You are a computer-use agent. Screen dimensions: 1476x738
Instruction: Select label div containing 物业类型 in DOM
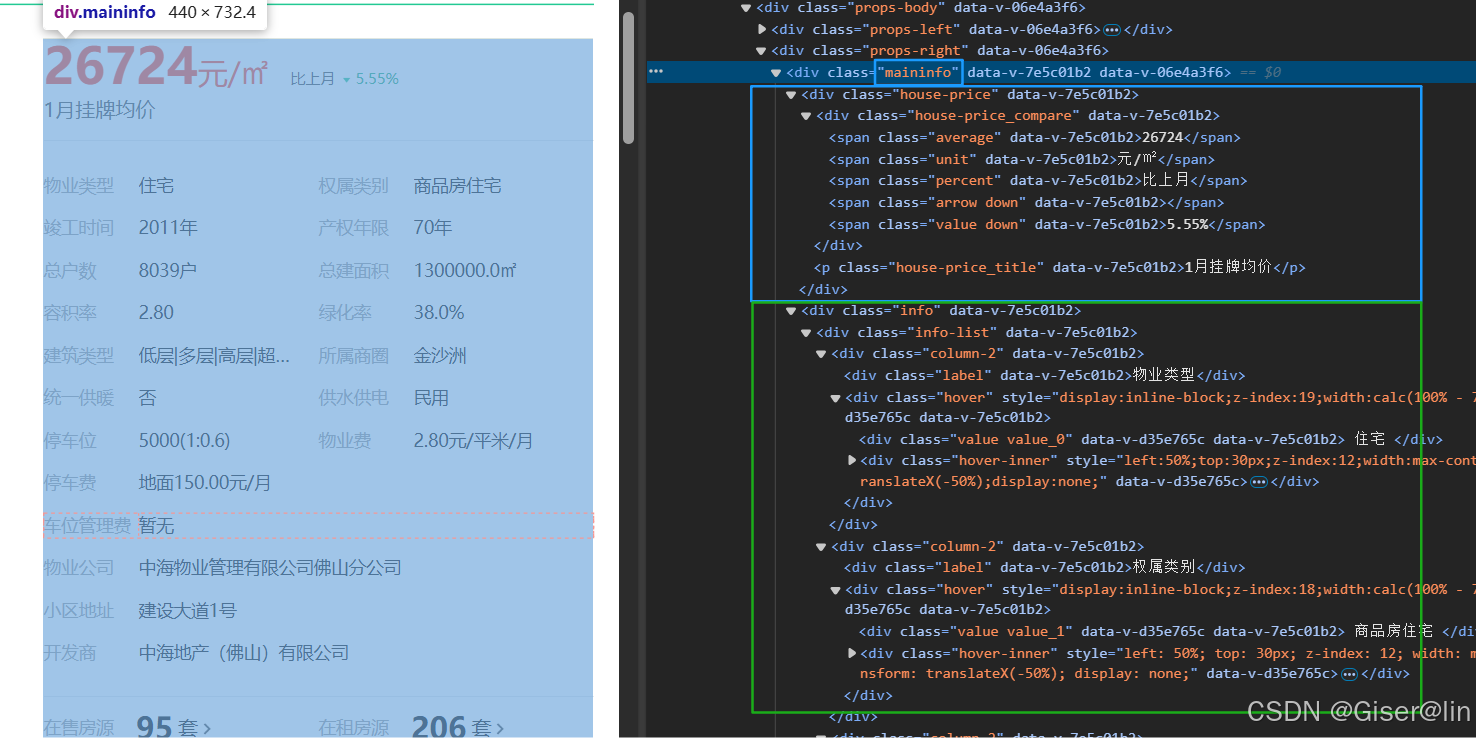tap(1044, 376)
